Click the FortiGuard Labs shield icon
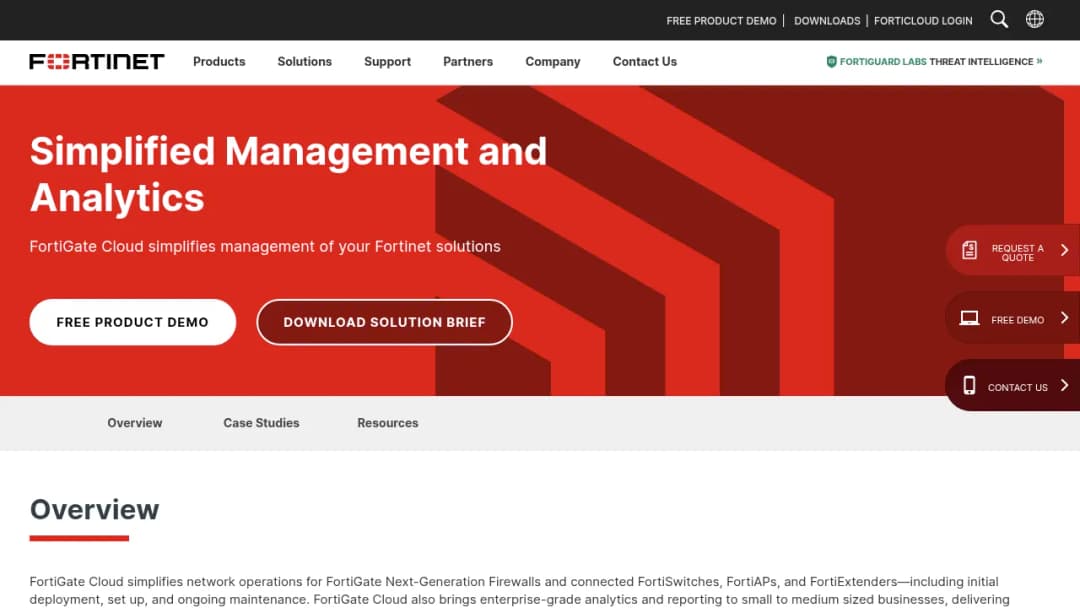 pyautogui.click(x=831, y=61)
